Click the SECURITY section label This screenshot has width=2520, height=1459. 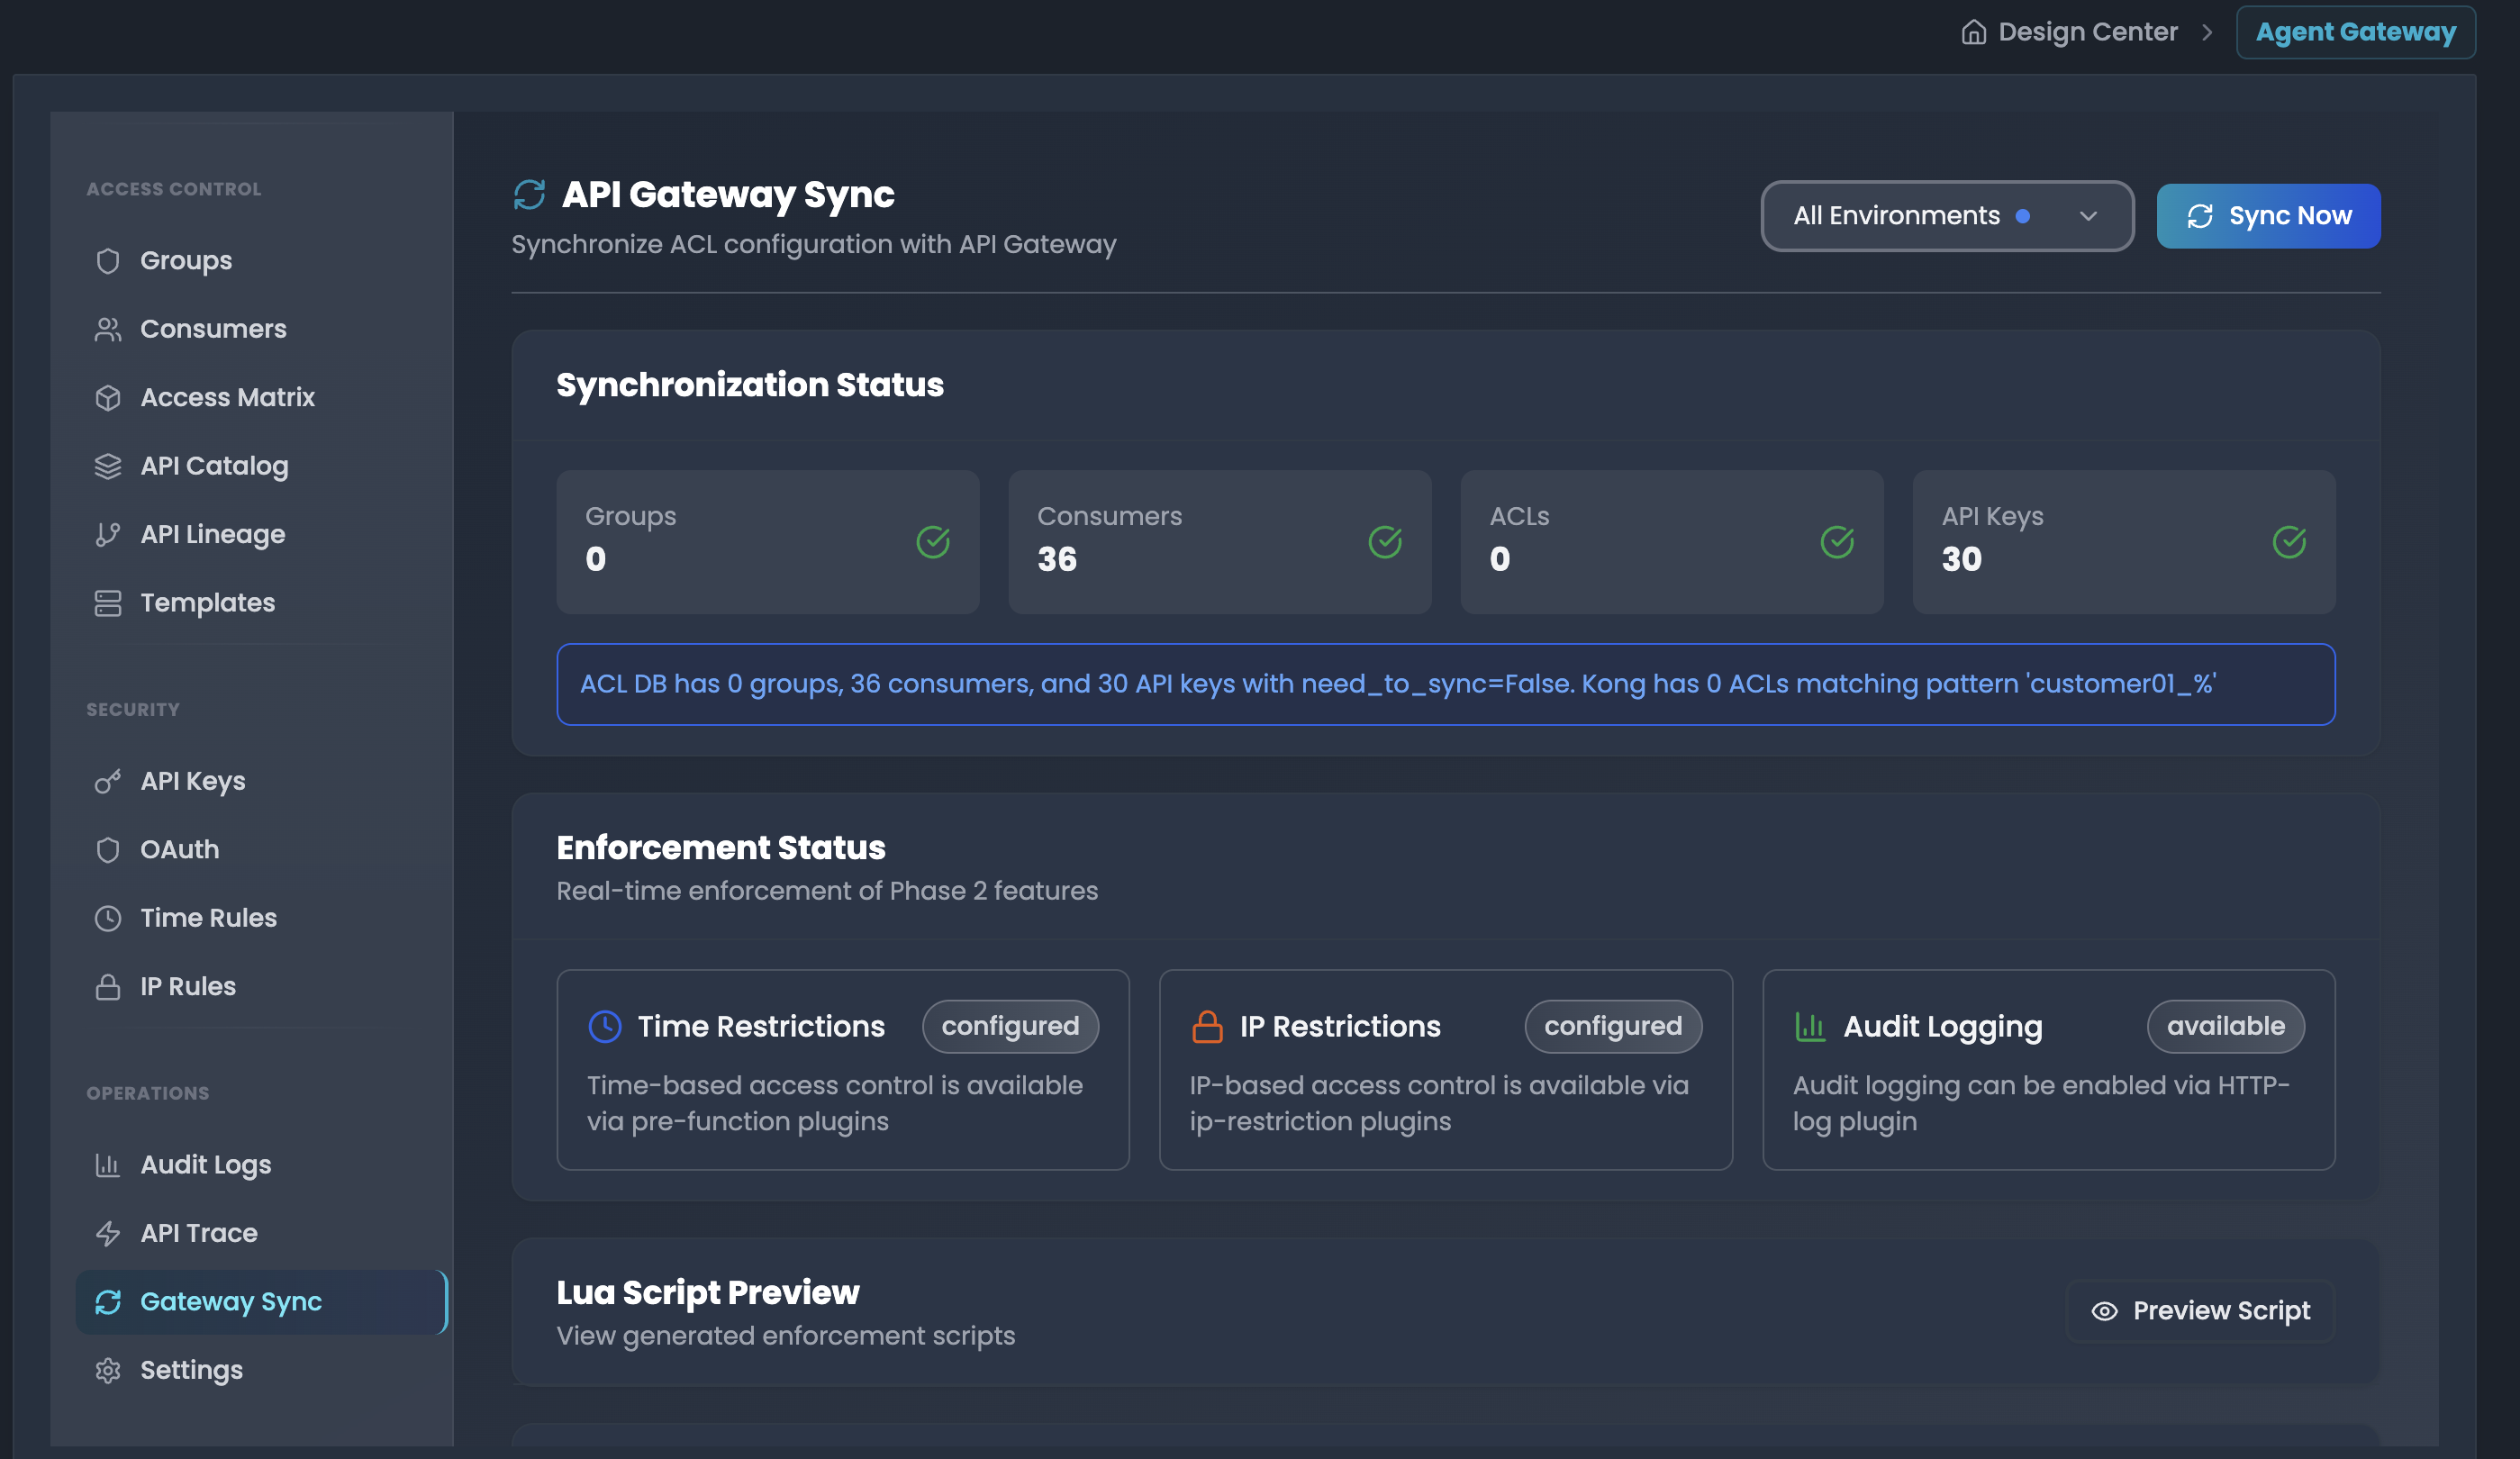tap(133, 709)
